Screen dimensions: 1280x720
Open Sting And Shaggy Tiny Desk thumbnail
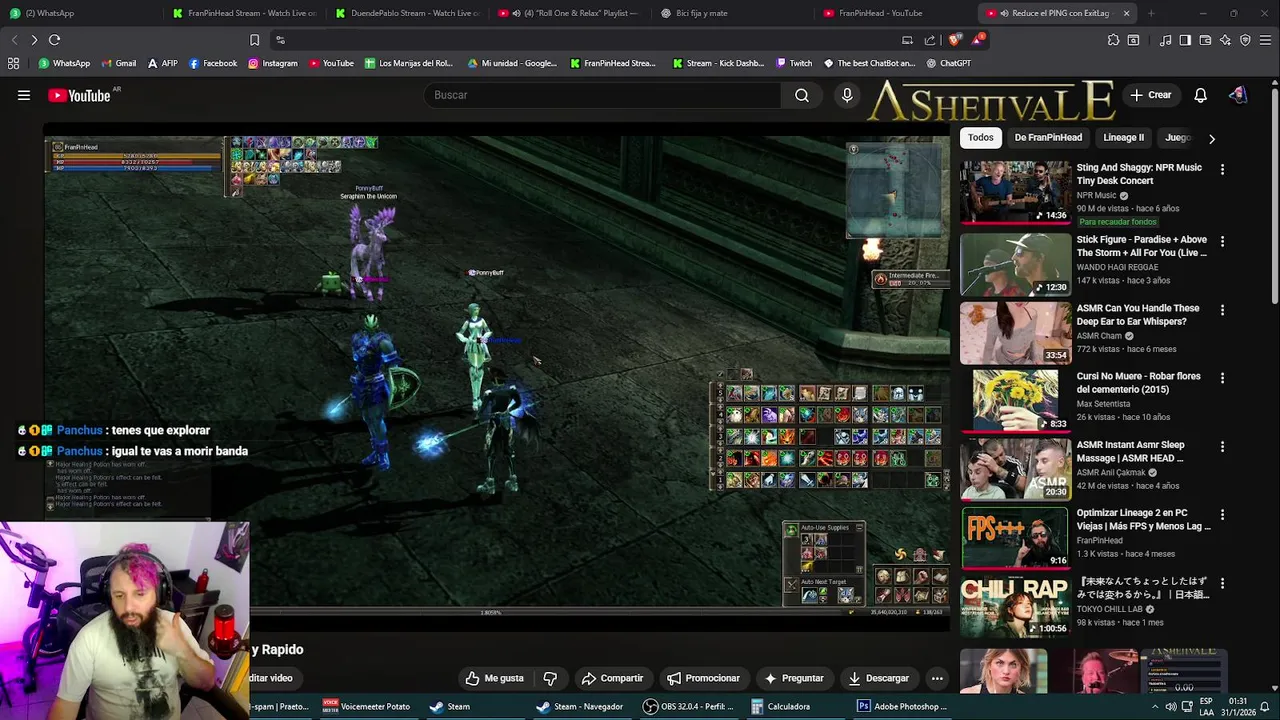click(x=1014, y=192)
